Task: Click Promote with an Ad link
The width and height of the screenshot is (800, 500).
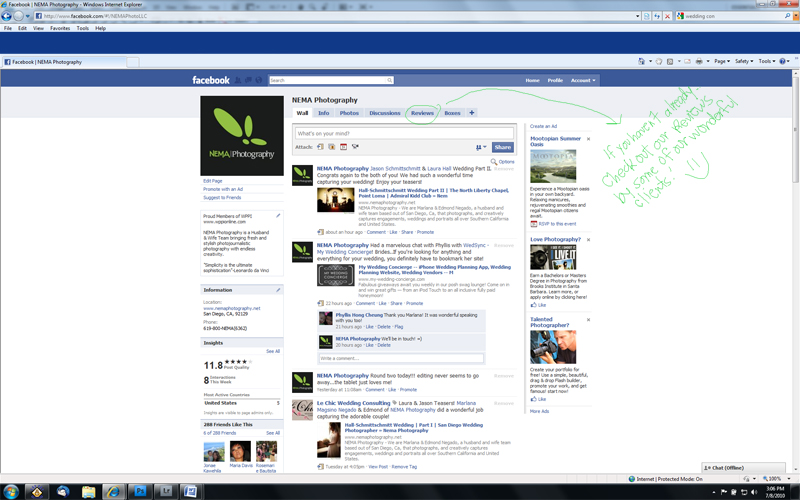Action: click(223, 189)
